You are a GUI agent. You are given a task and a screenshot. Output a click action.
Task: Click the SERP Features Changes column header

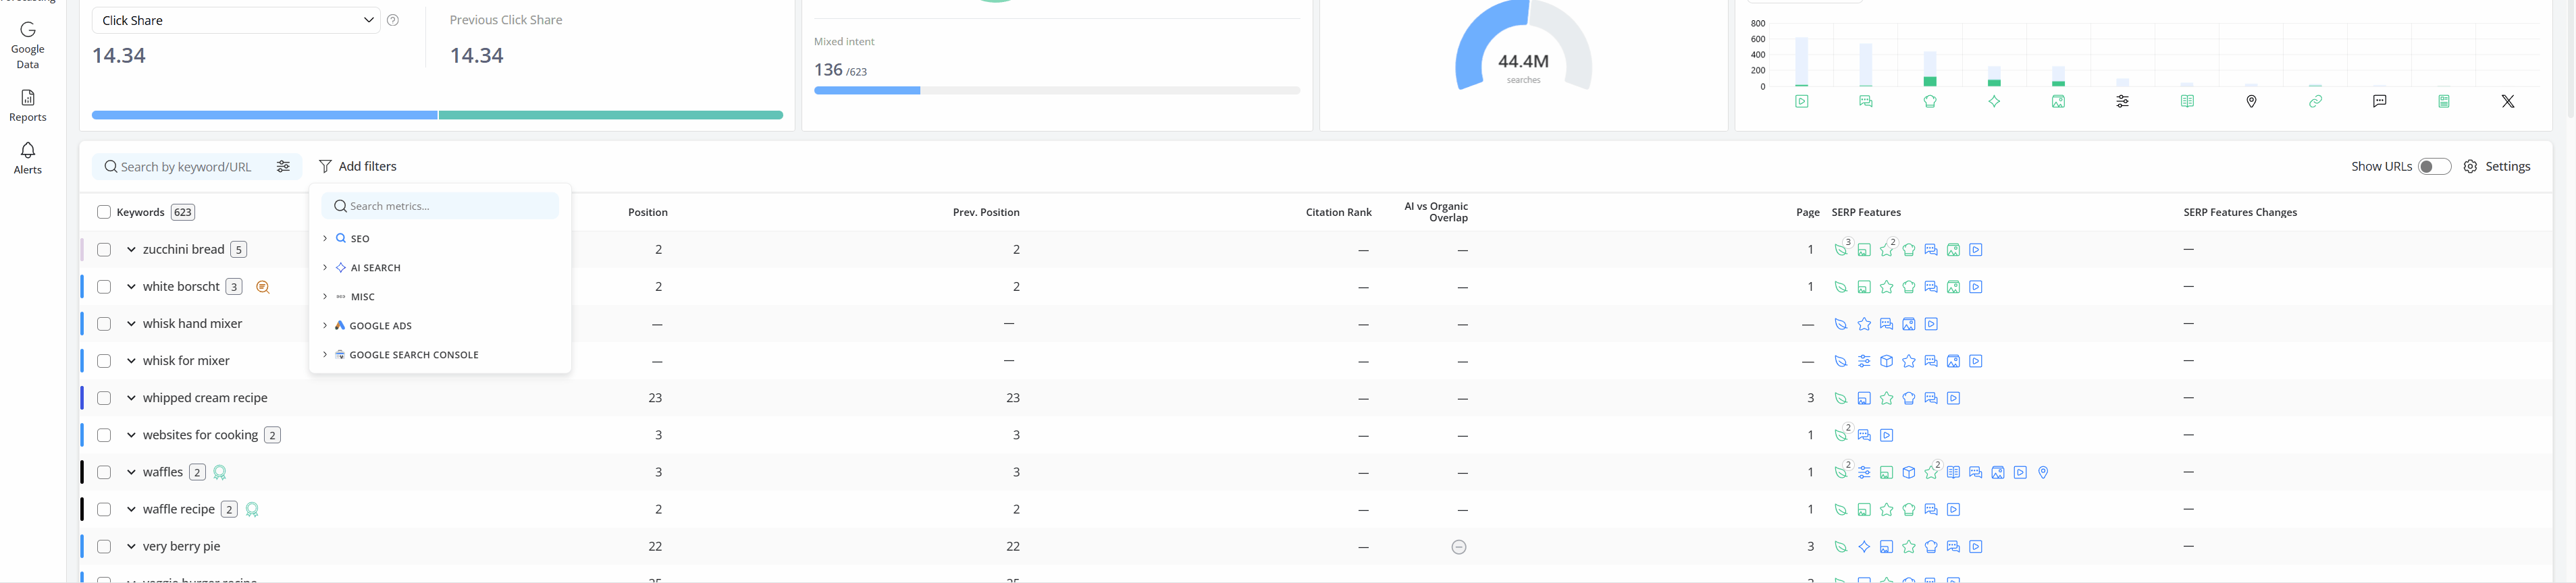click(x=2240, y=212)
